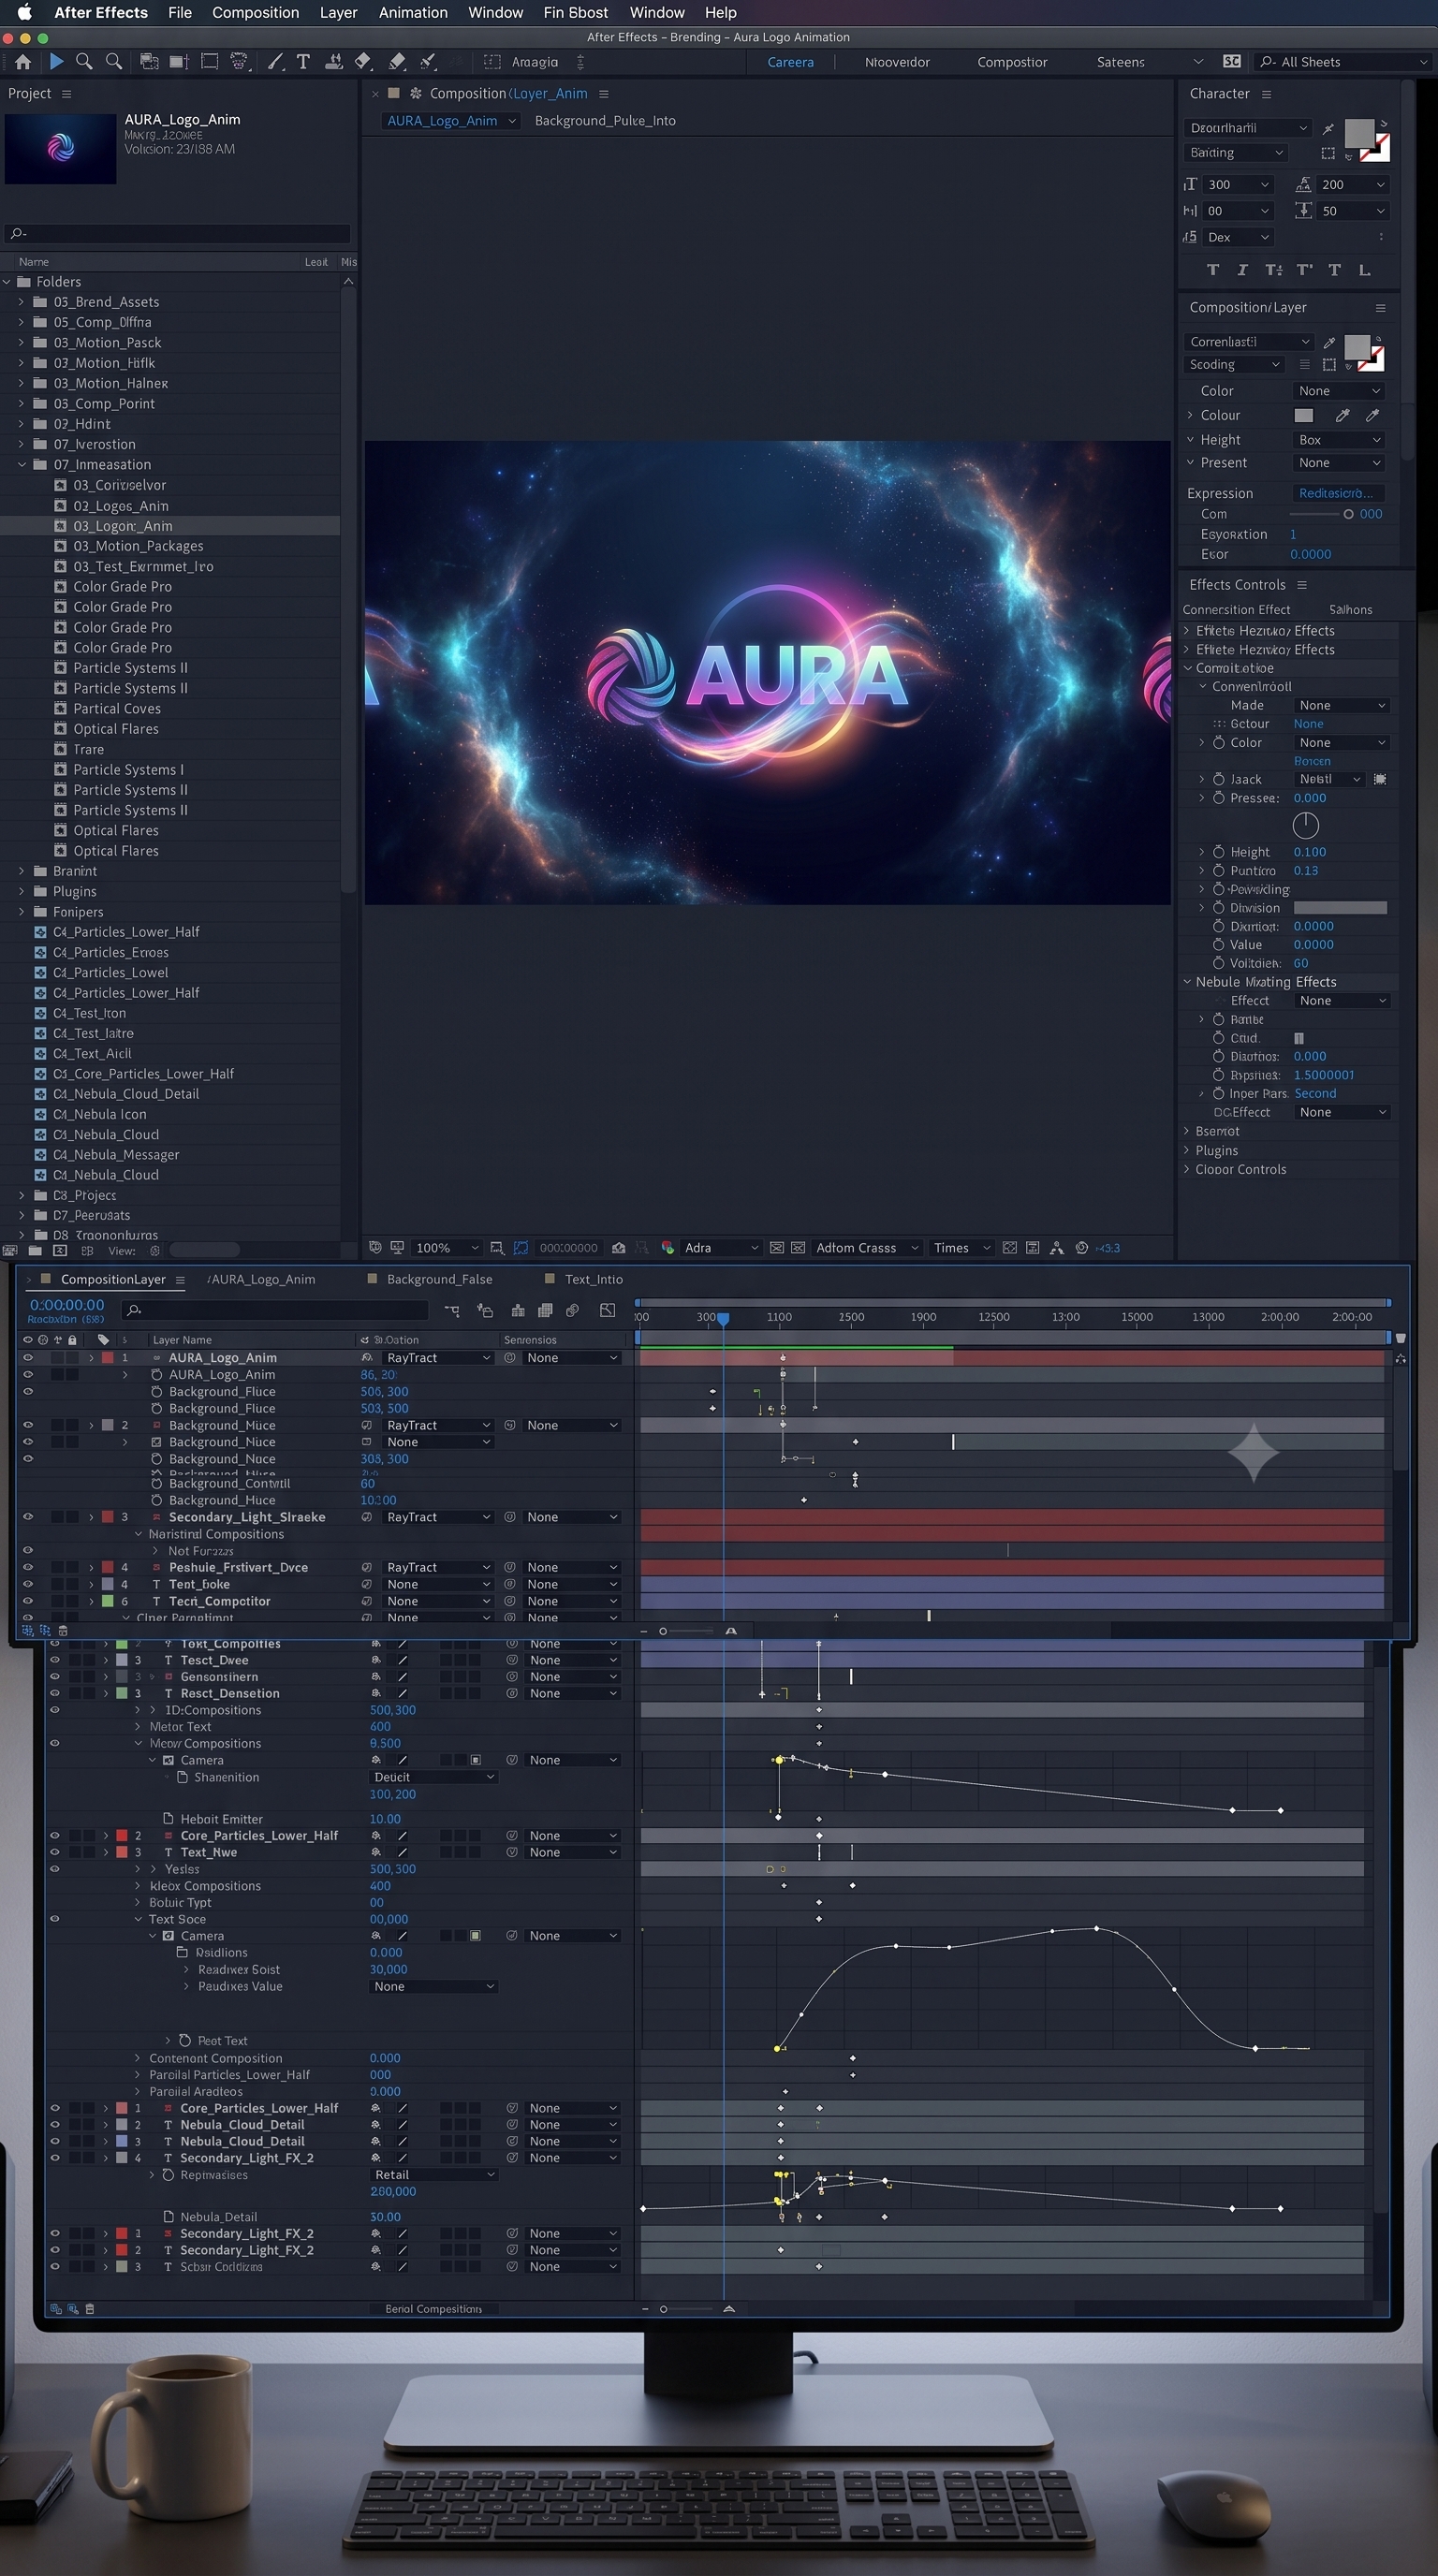Switch to the Careera workspace tab
The image size is (1438, 2576).
pos(790,62)
